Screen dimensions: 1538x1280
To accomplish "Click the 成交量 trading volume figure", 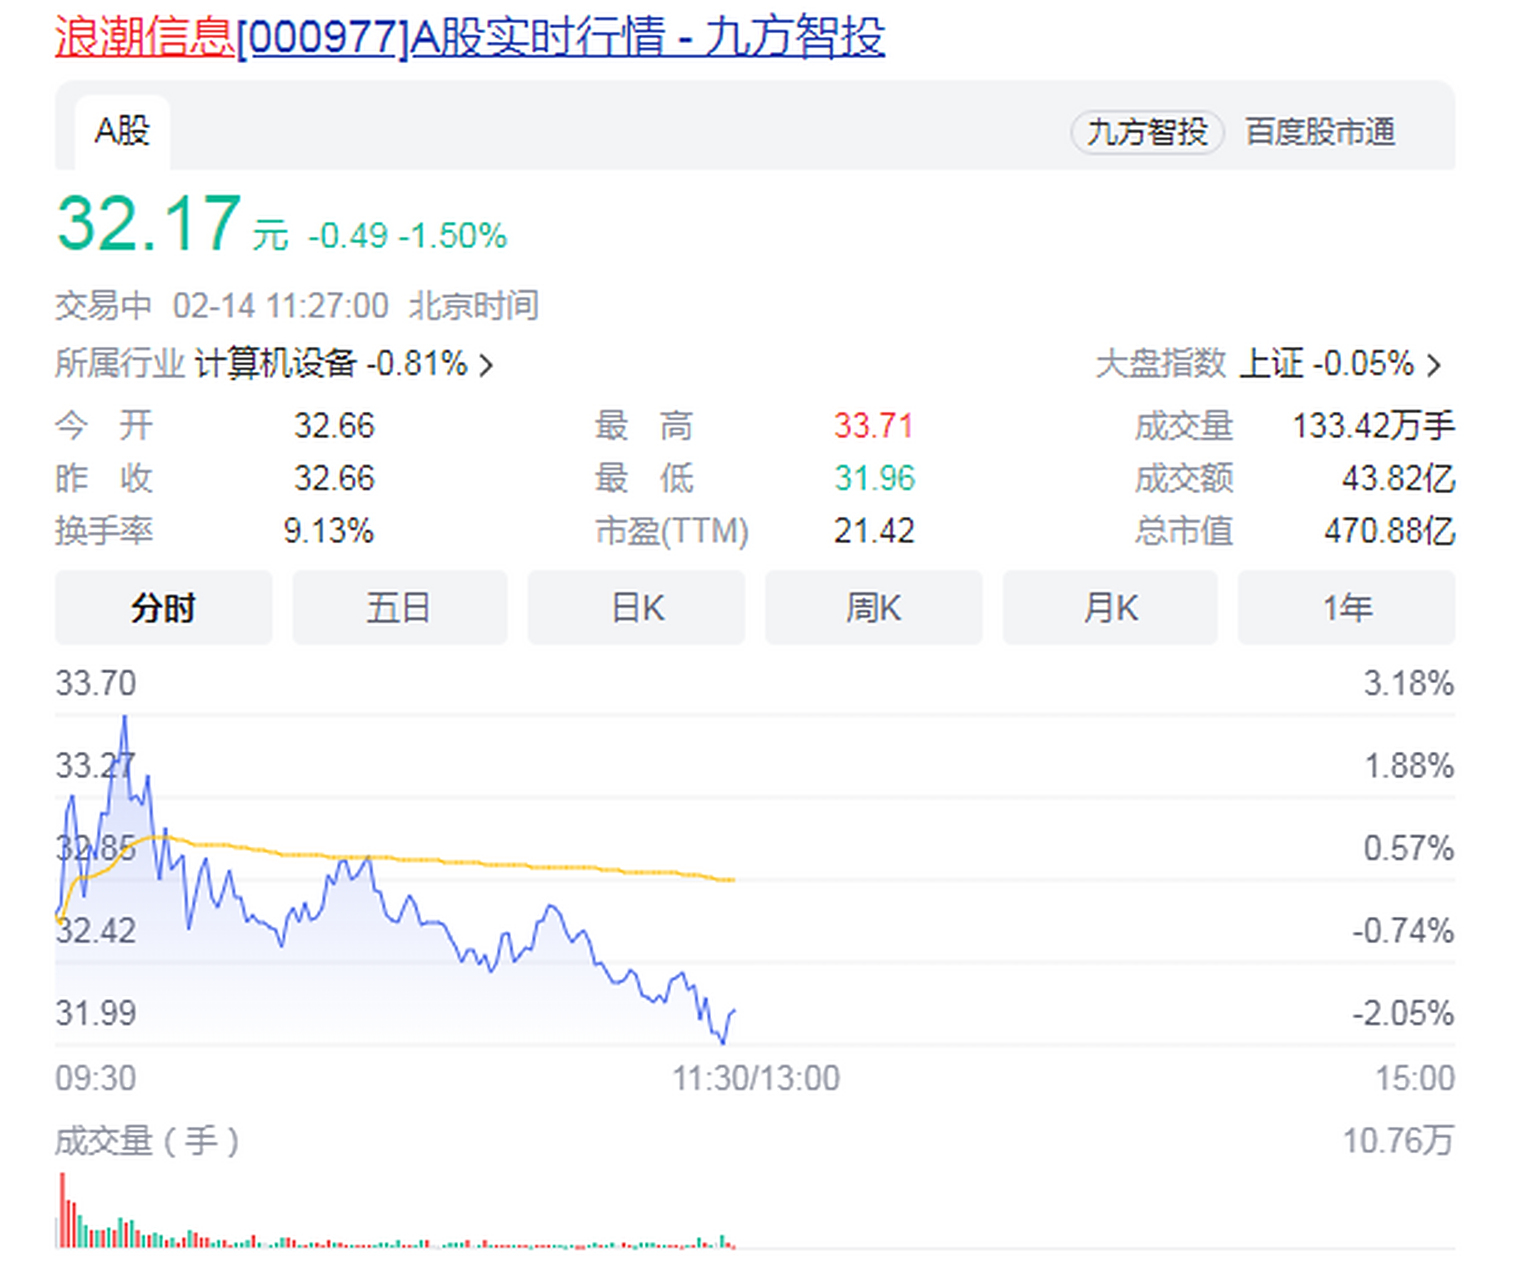I will coord(1374,425).
